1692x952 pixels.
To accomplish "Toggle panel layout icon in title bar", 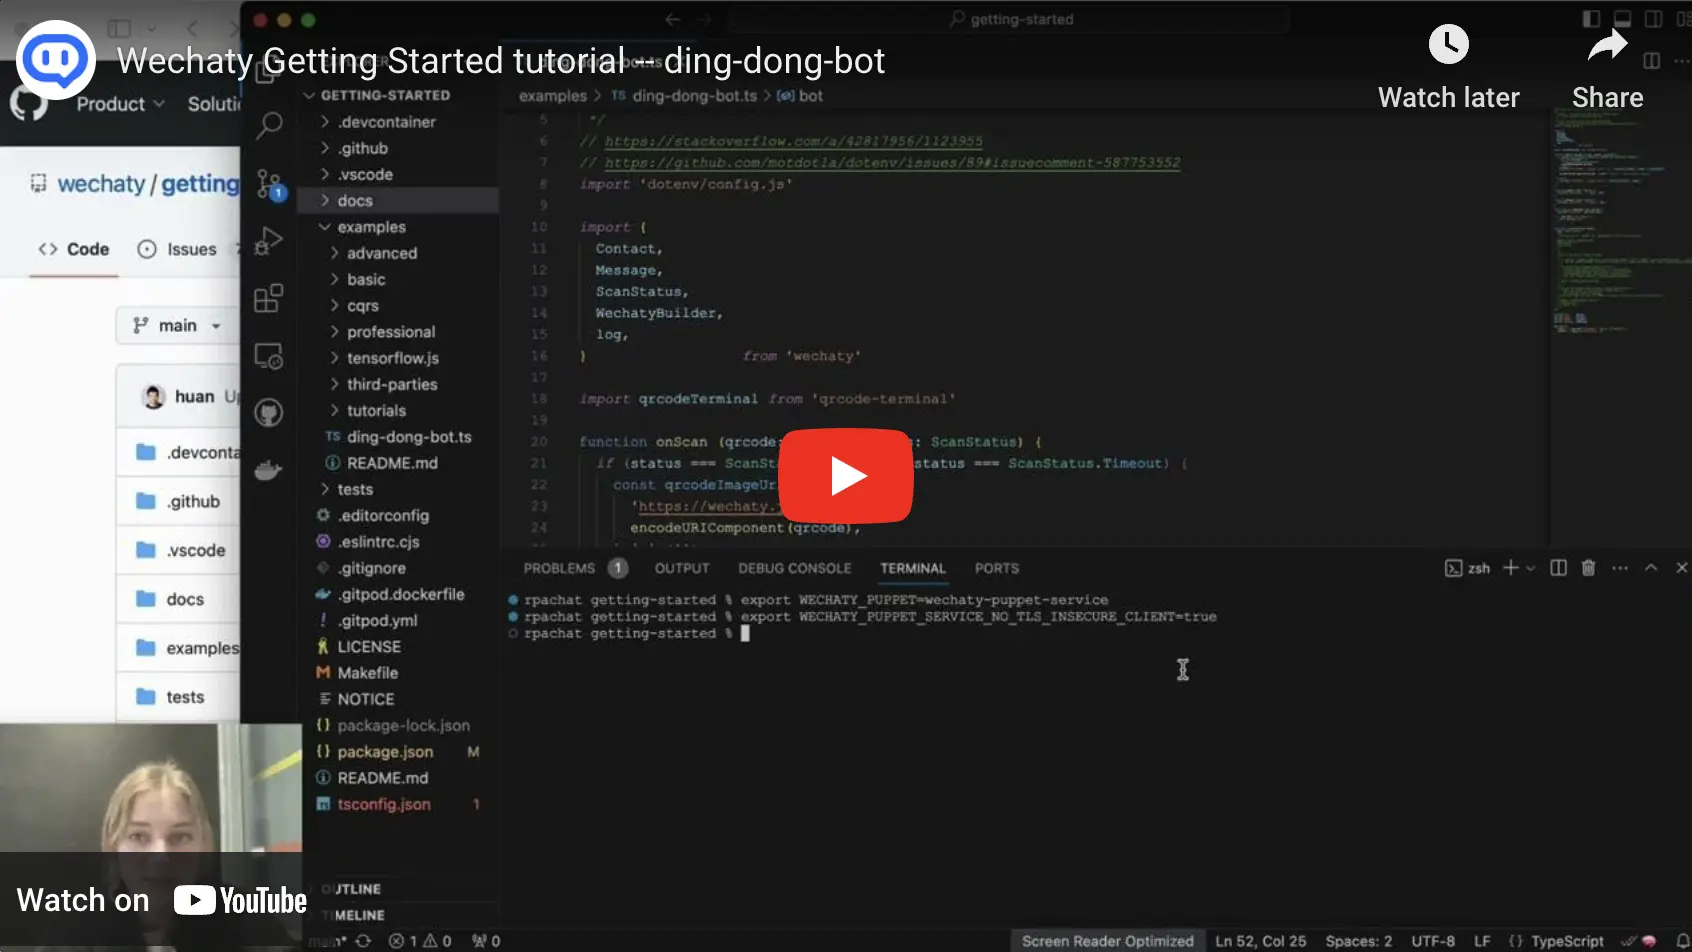I will [x=1622, y=19].
